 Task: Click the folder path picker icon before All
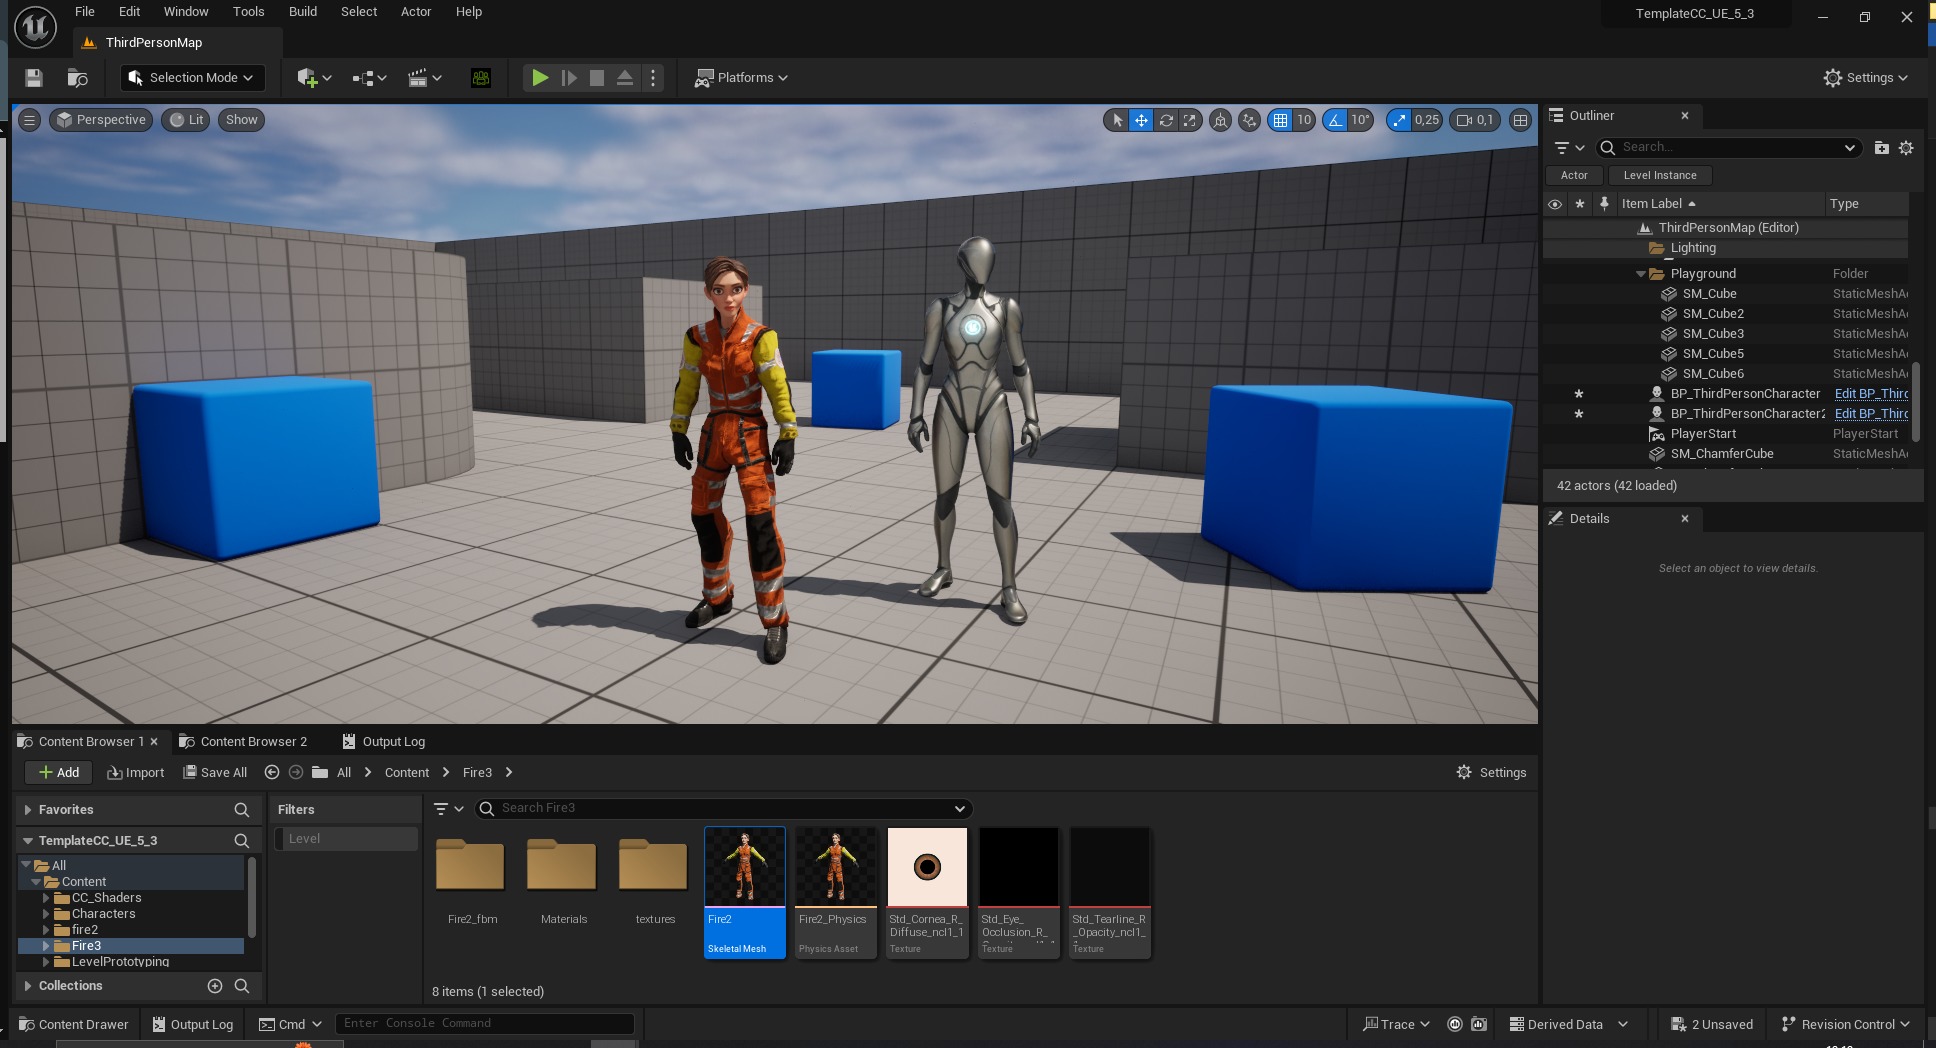320,772
